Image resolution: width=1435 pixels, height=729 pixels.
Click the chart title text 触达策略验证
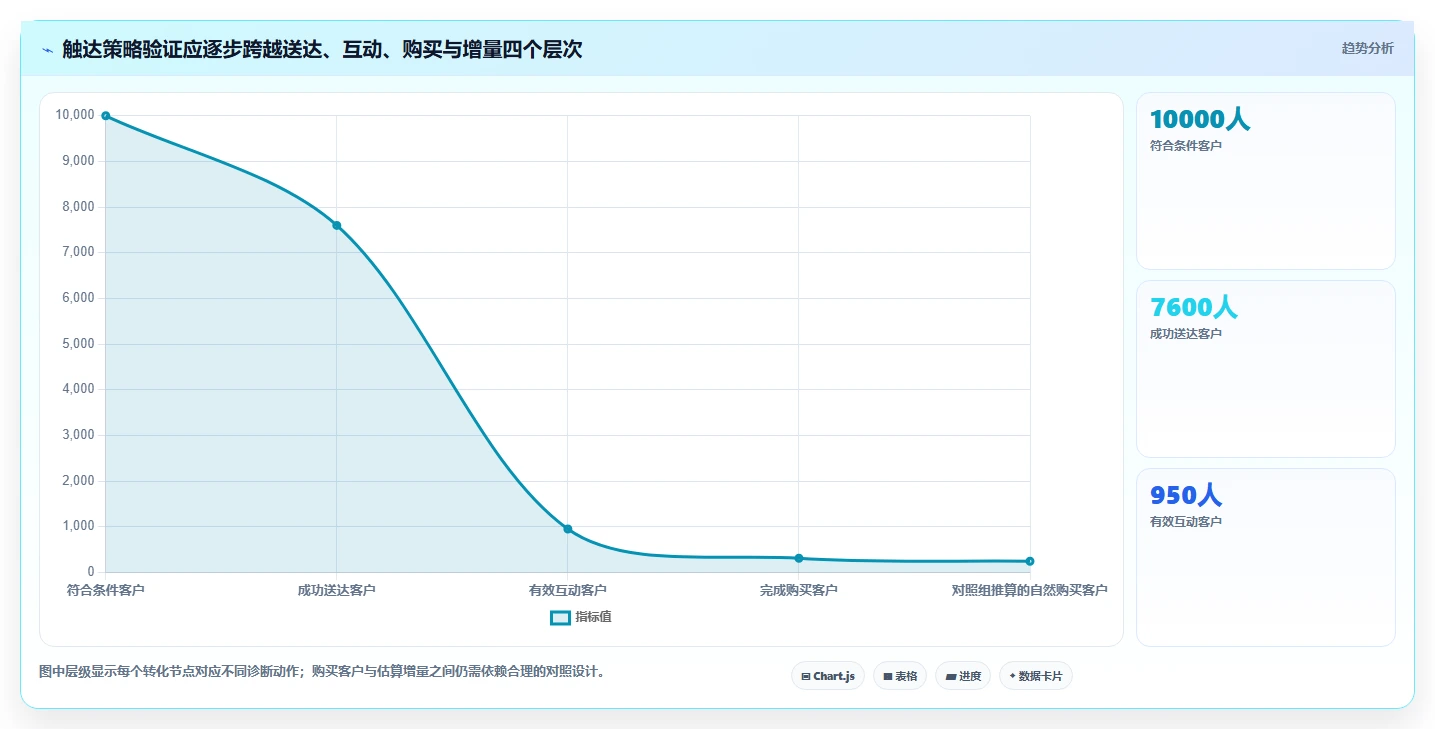pyautogui.click(x=122, y=50)
